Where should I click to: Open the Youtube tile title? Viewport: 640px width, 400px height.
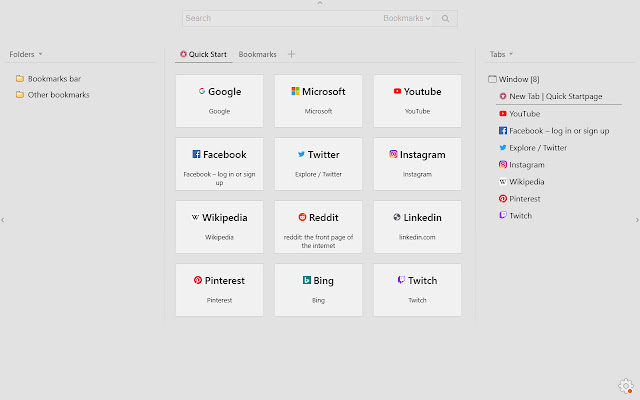pyautogui.click(x=422, y=91)
